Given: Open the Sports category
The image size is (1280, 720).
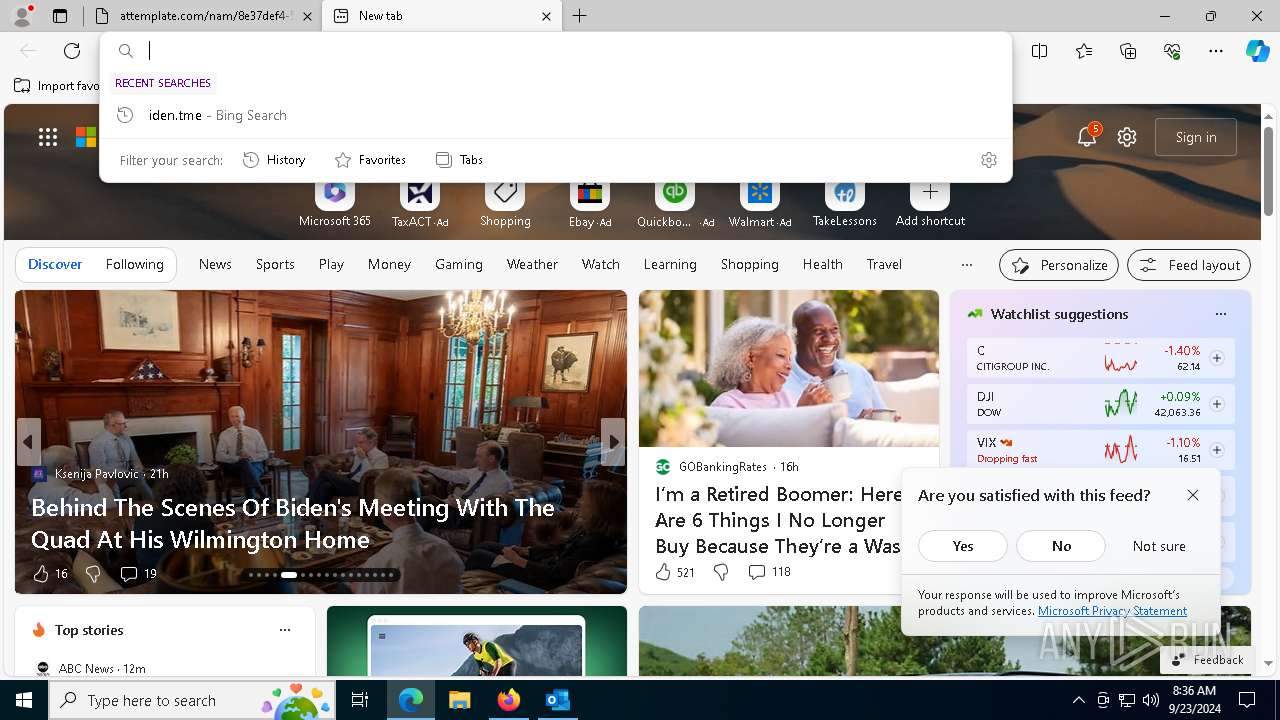Looking at the screenshot, I should [x=275, y=265].
